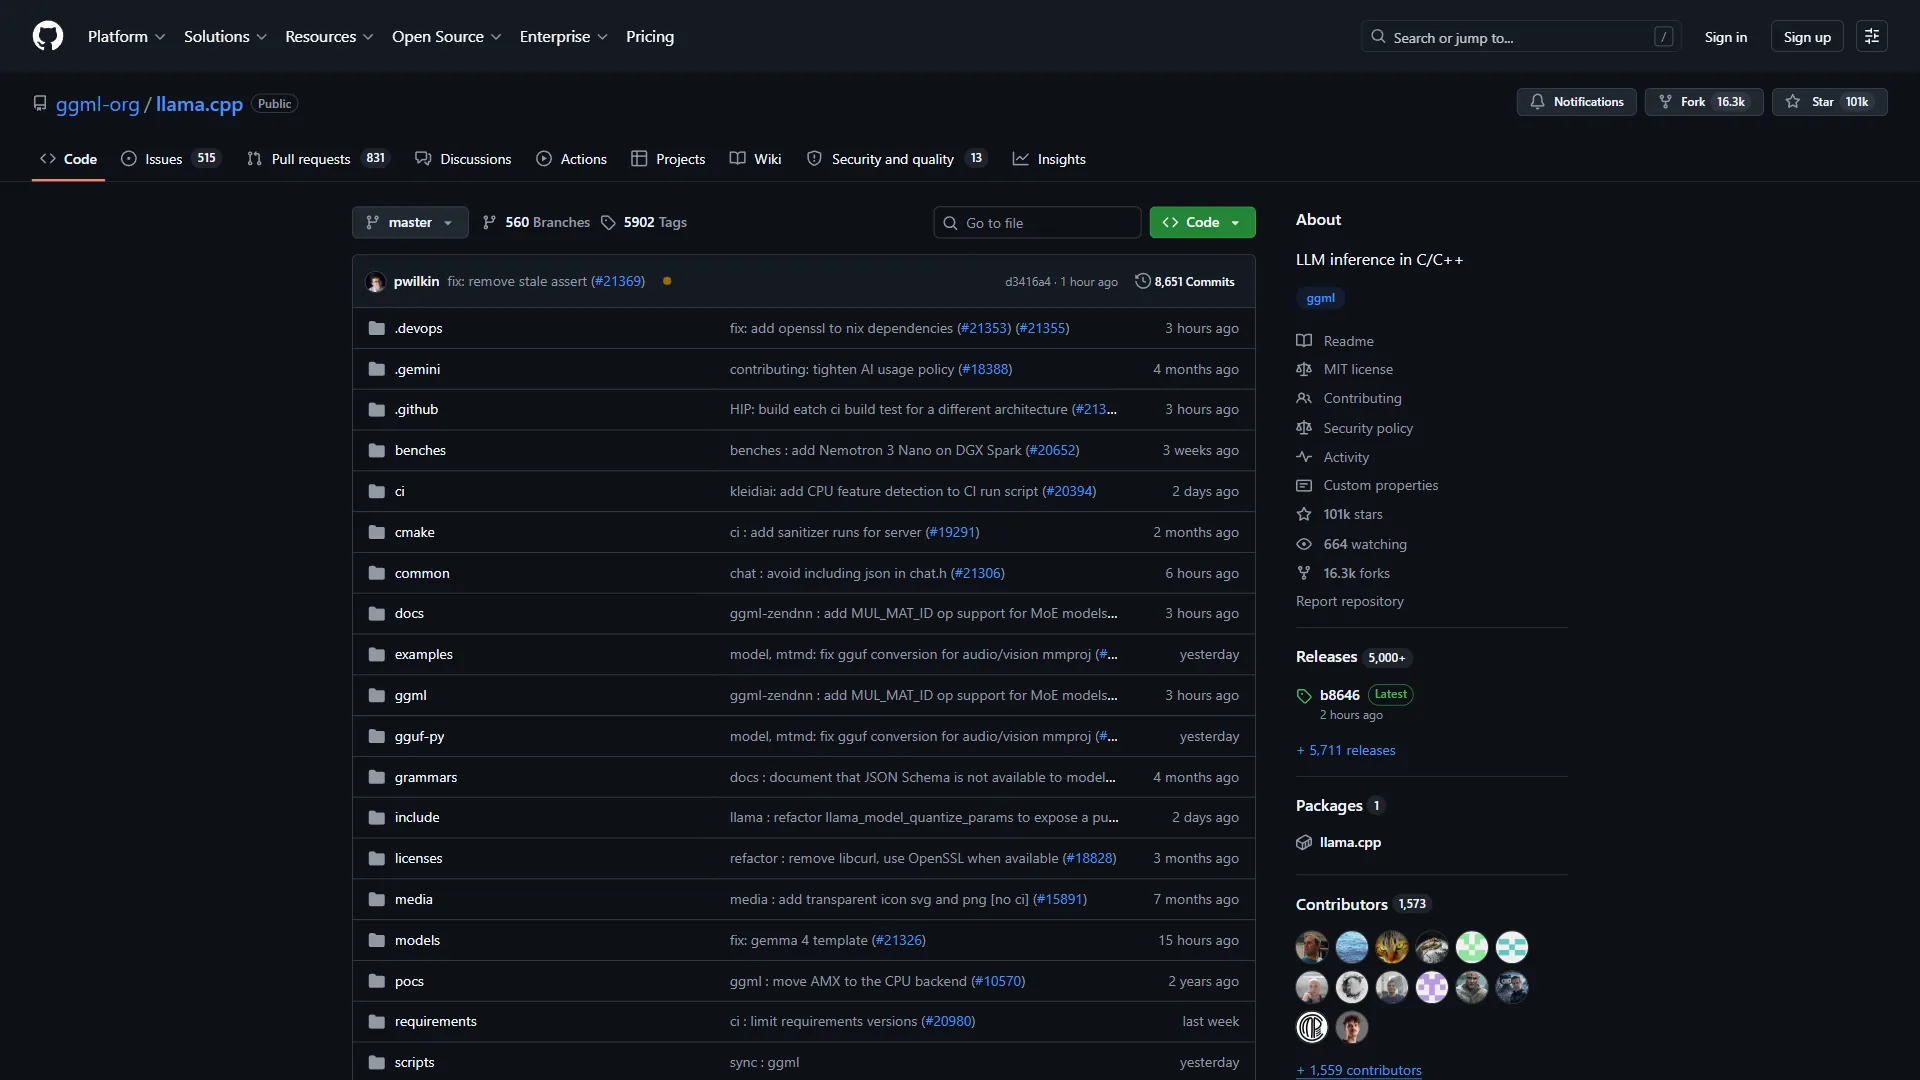The width and height of the screenshot is (1920, 1080).
Task: Open the benches folder icon
Action: click(377, 451)
